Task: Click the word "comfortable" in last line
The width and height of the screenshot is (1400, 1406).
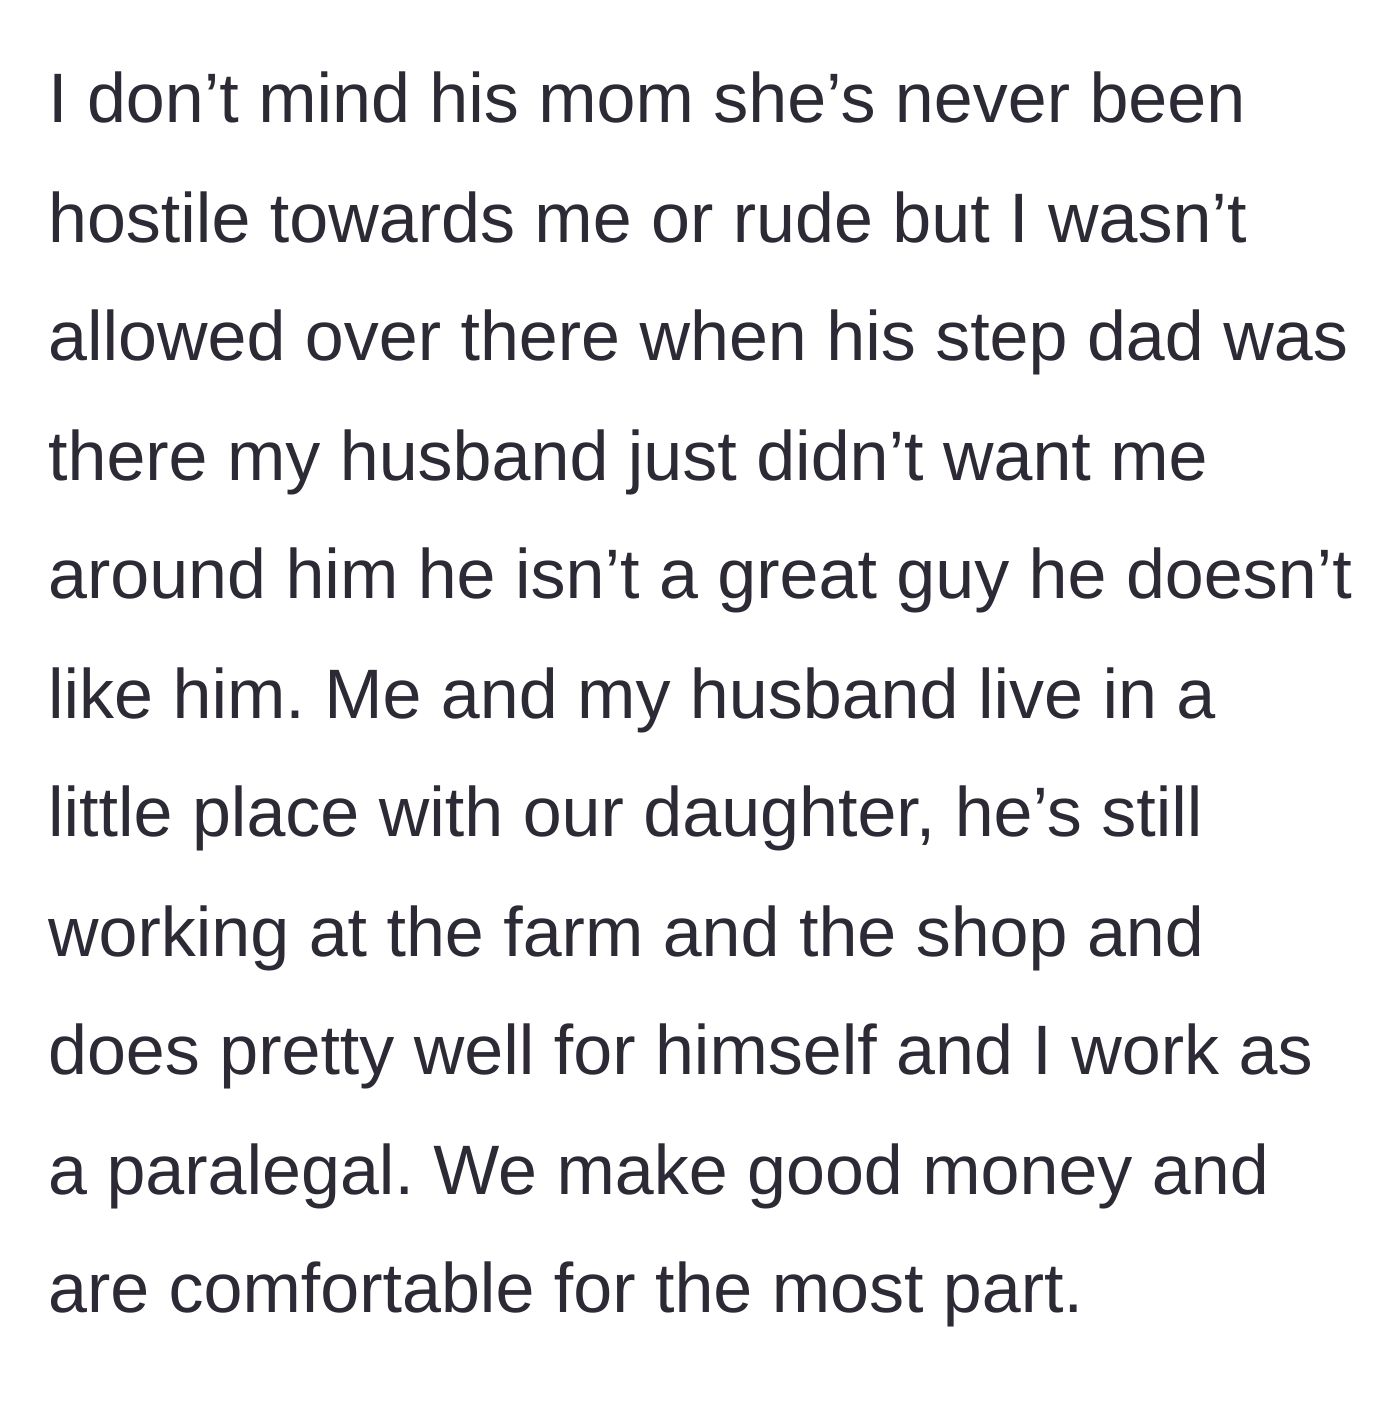Action: 351,1289
